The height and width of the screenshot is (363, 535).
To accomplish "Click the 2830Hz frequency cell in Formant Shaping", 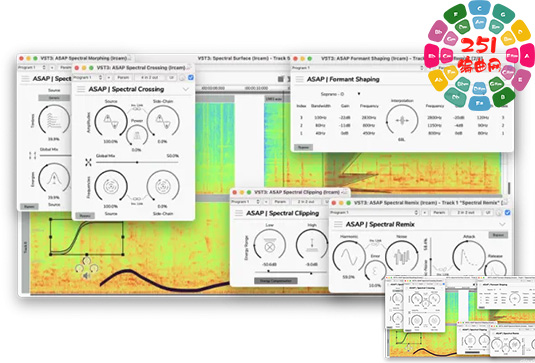I will [369, 117].
